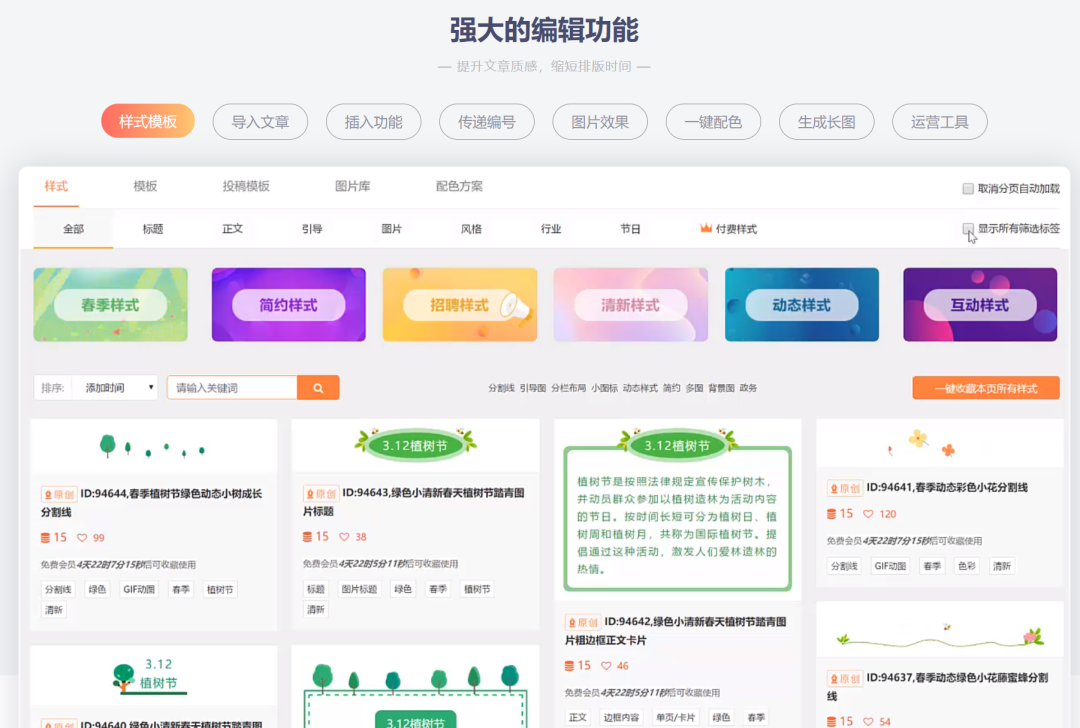Select the bordered 3.12植树节 text card preview

678,510
